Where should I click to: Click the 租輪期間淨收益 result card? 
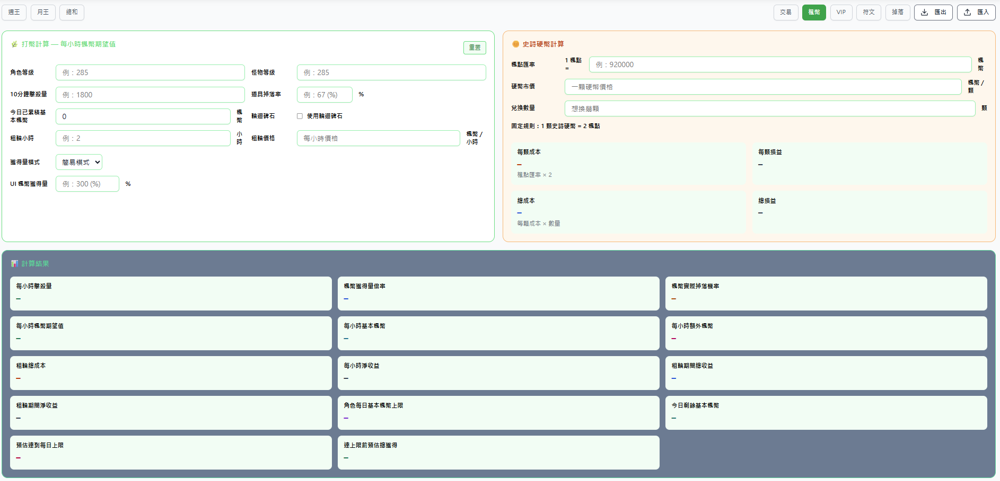(171, 413)
